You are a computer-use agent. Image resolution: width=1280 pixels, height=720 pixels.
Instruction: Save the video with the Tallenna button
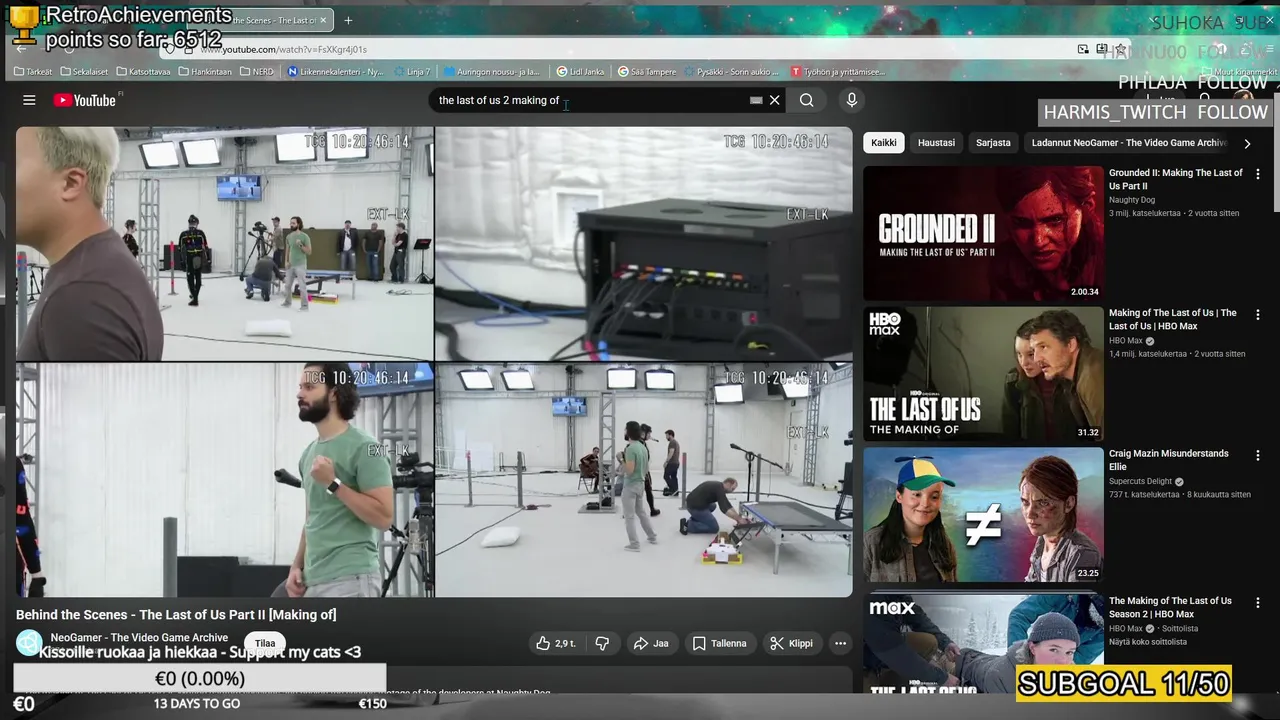click(720, 643)
